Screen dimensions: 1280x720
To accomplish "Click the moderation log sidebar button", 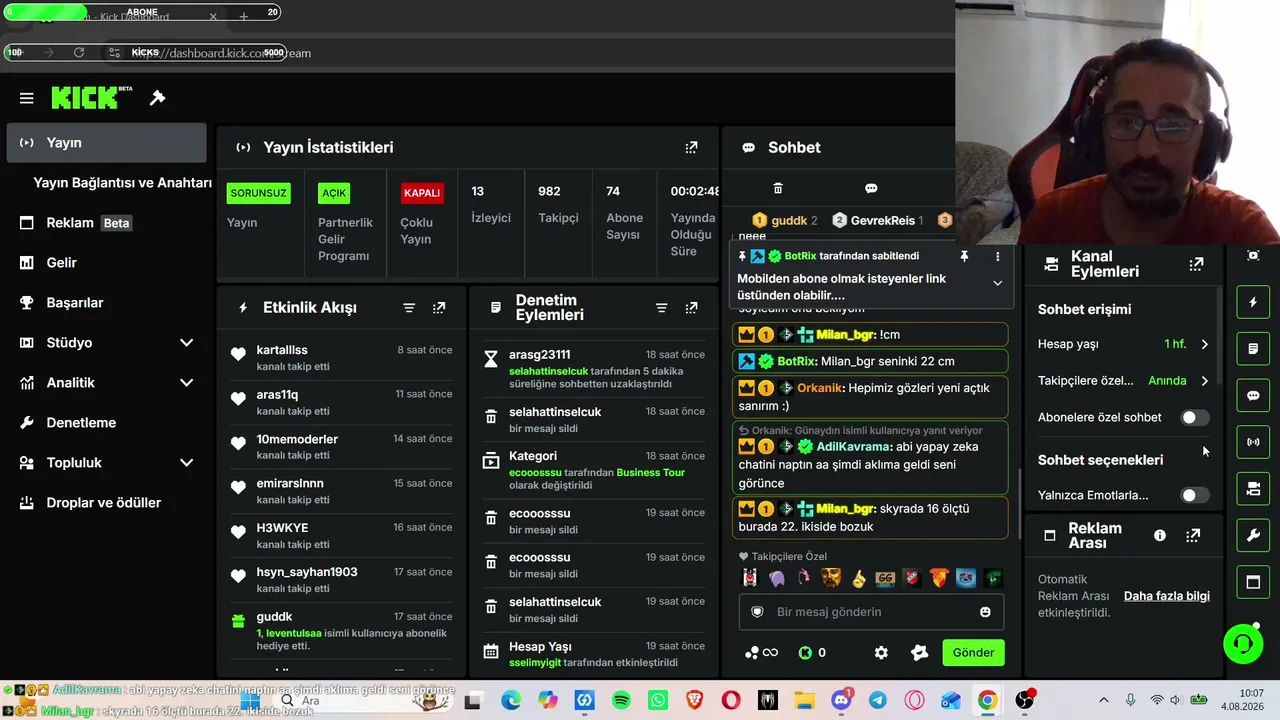I will coord(1253,348).
